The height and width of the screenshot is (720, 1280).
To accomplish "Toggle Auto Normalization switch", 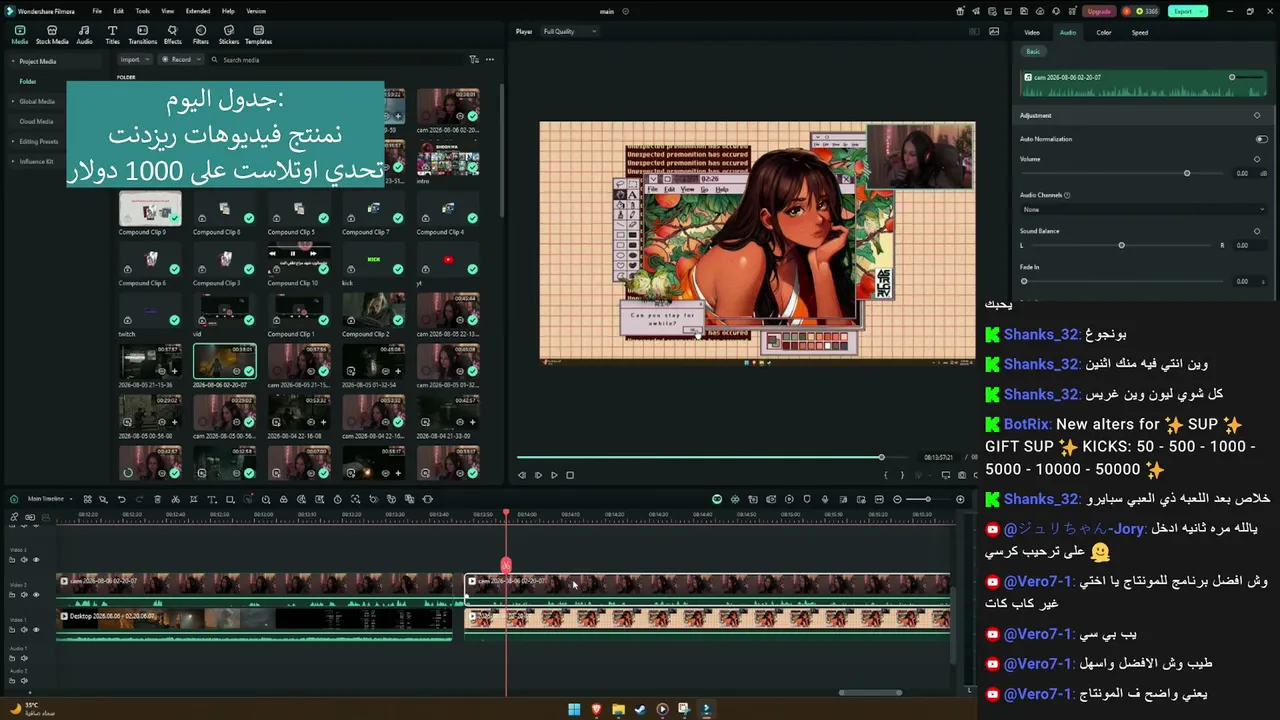I will tap(1261, 139).
